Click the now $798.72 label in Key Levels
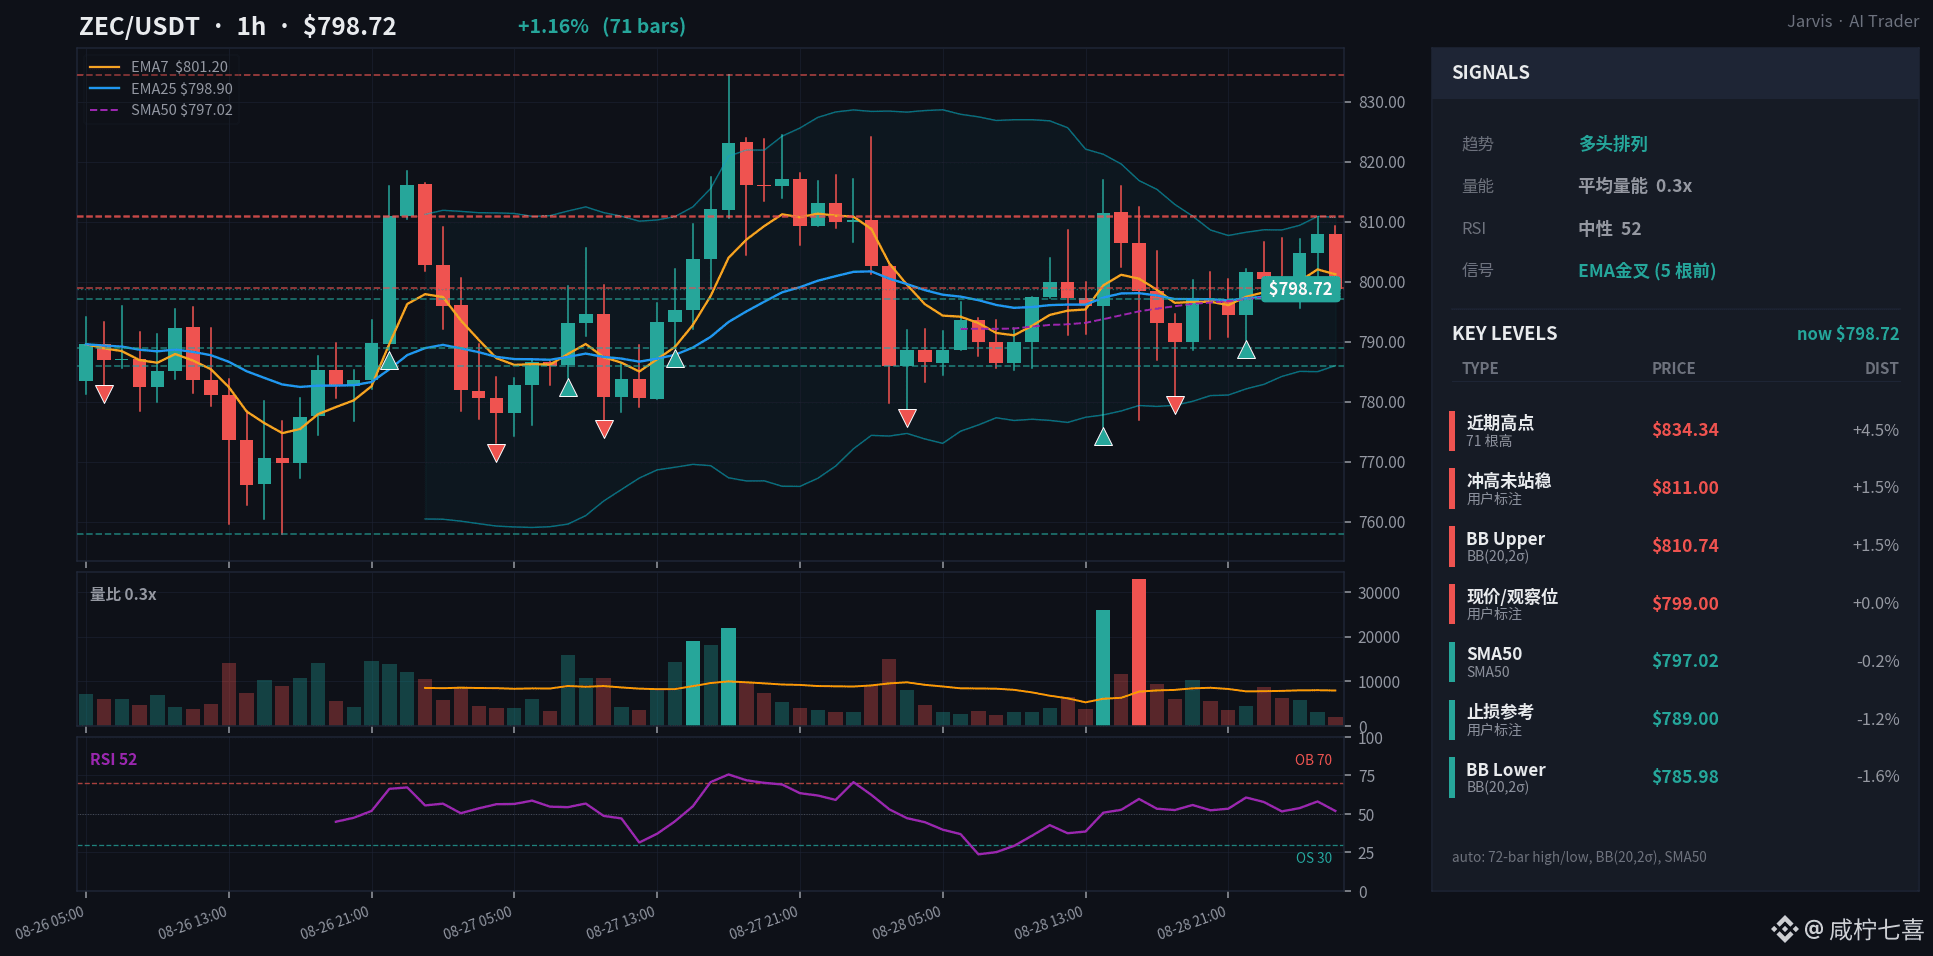1933x956 pixels. (x=1848, y=334)
